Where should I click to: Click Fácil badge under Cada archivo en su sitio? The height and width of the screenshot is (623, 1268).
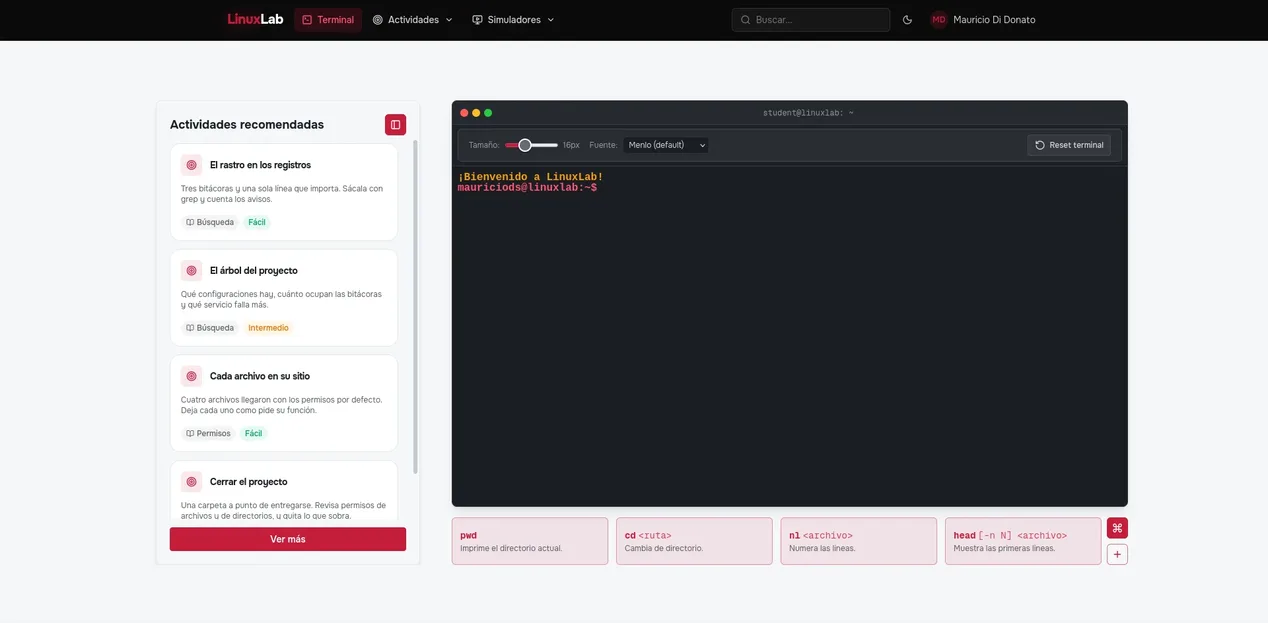point(254,434)
